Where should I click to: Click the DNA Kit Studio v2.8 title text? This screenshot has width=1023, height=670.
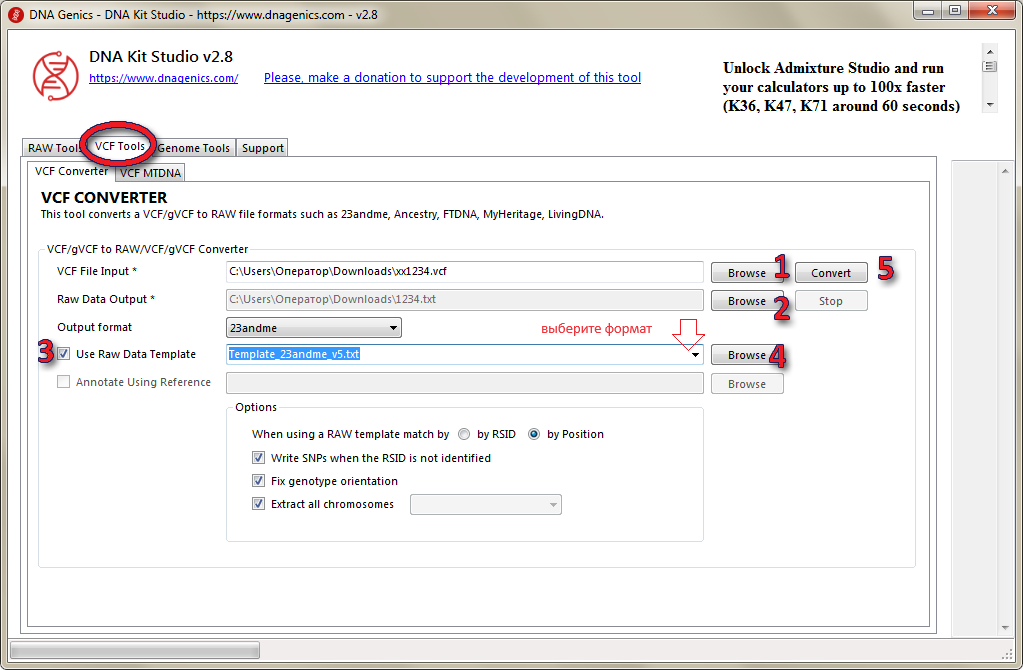[160, 57]
